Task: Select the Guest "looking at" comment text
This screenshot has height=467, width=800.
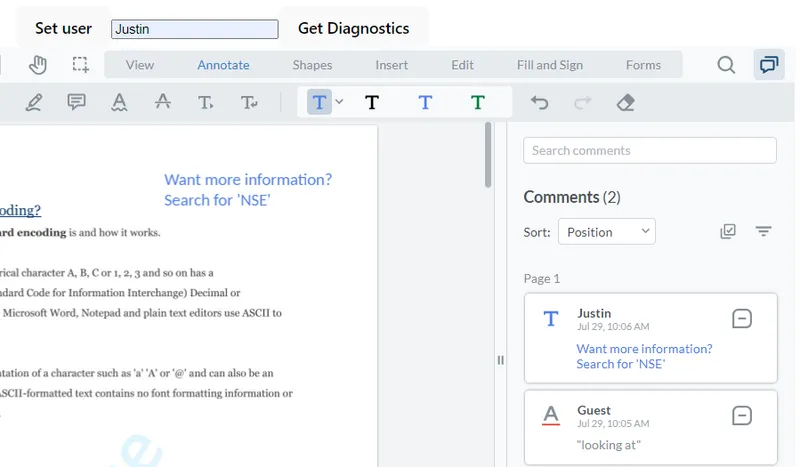Action: 608,445
